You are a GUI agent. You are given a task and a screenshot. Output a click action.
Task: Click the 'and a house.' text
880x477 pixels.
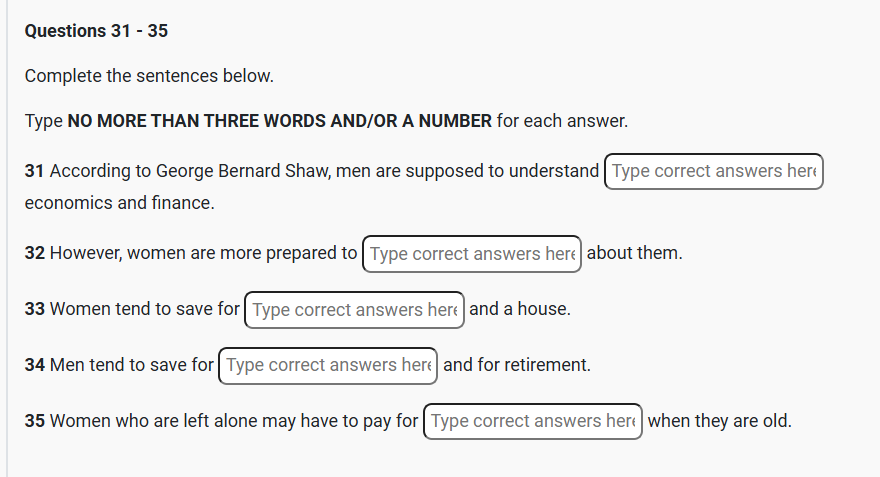pos(520,310)
